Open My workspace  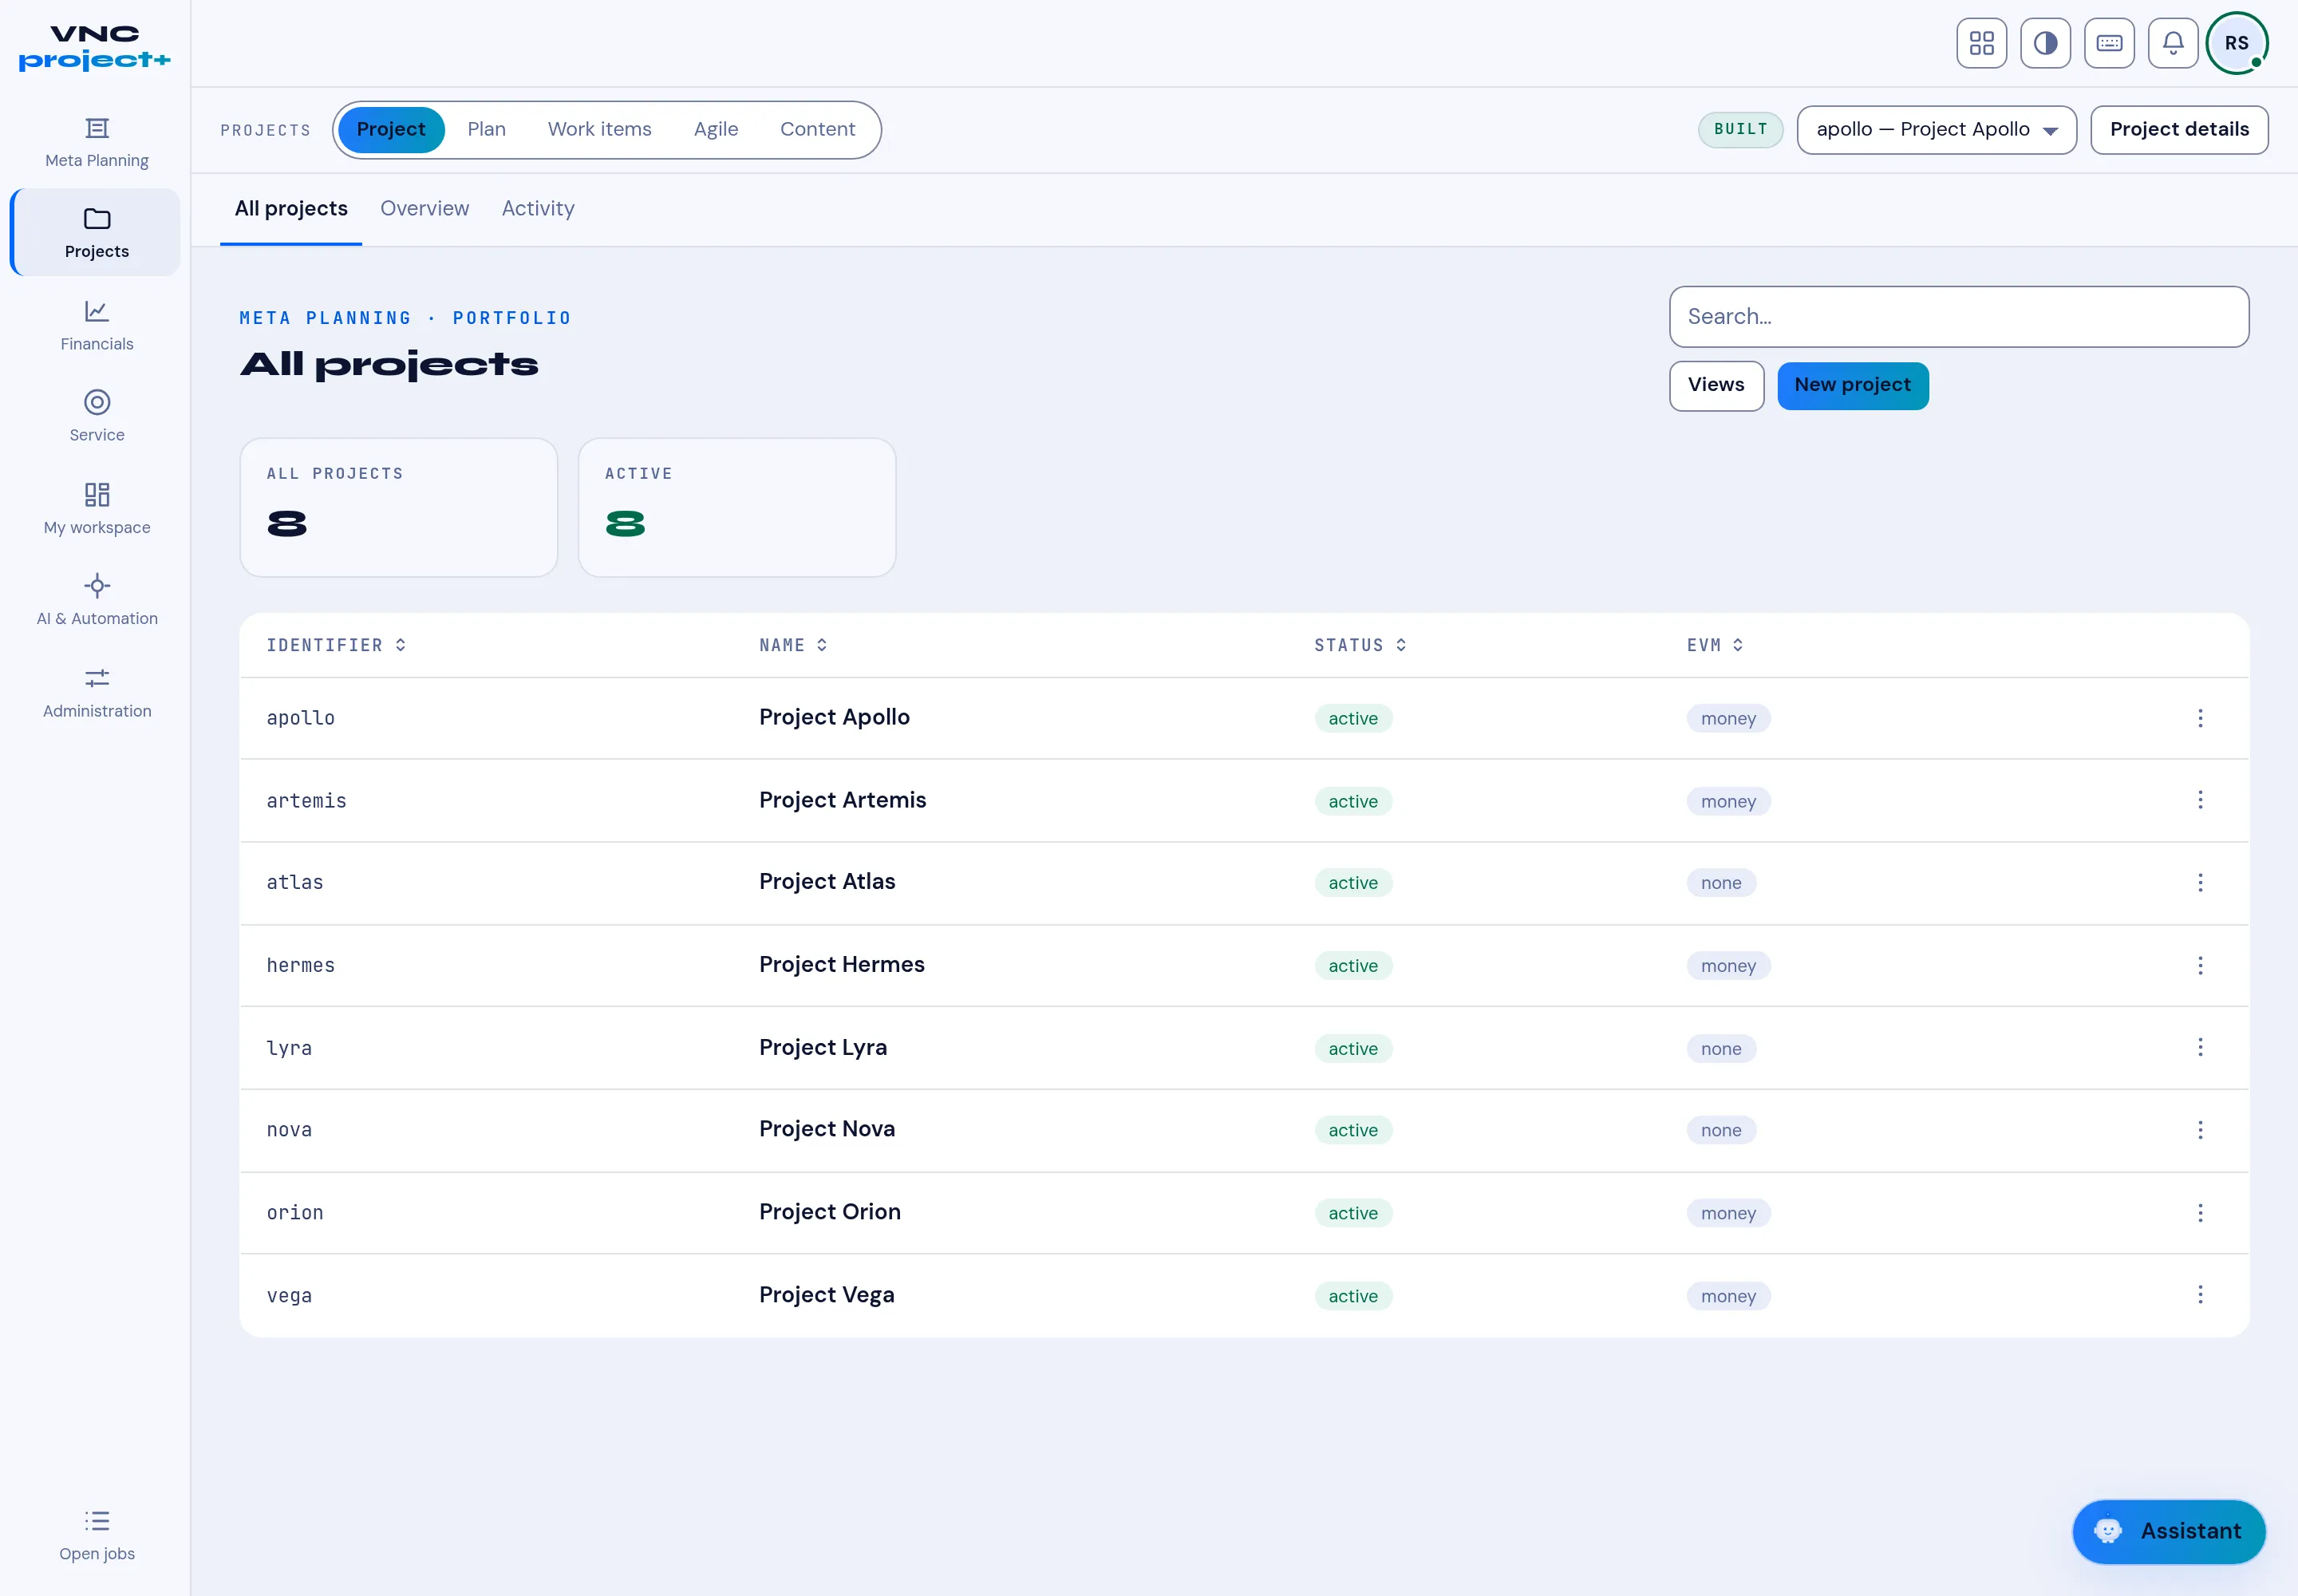[x=96, y=509]
